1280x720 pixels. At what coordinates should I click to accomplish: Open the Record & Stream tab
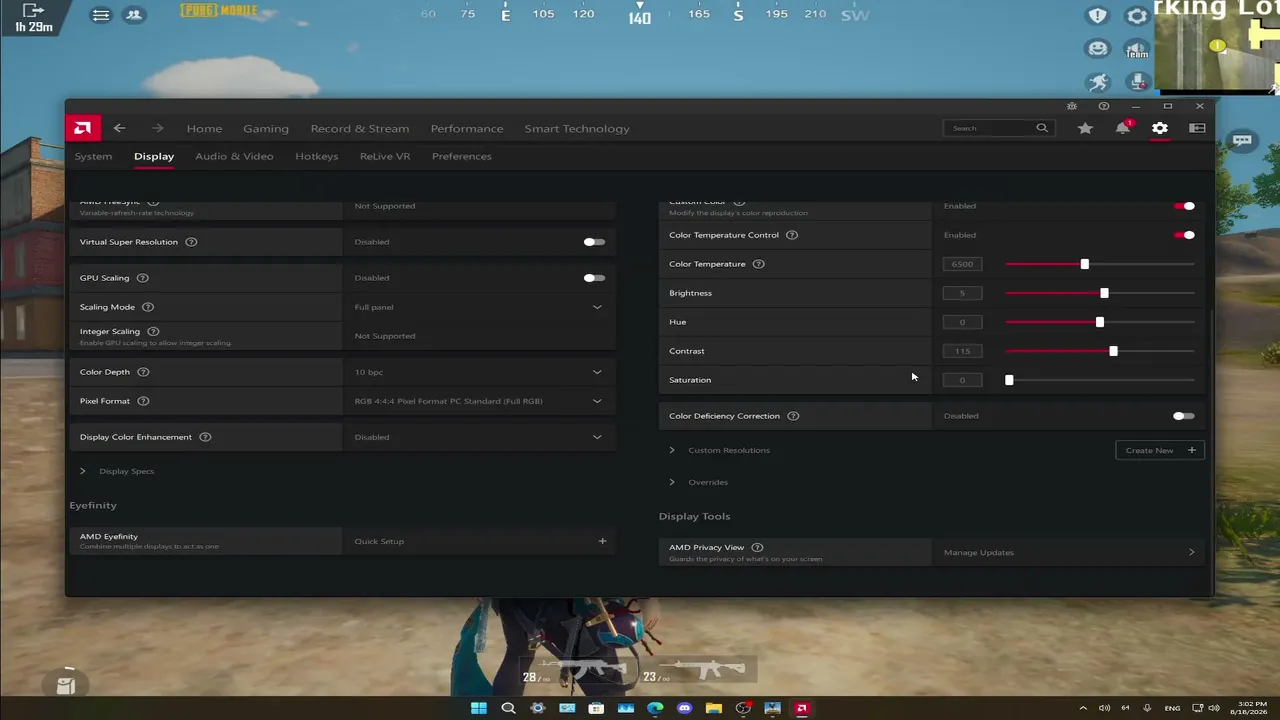click(360, 128)
